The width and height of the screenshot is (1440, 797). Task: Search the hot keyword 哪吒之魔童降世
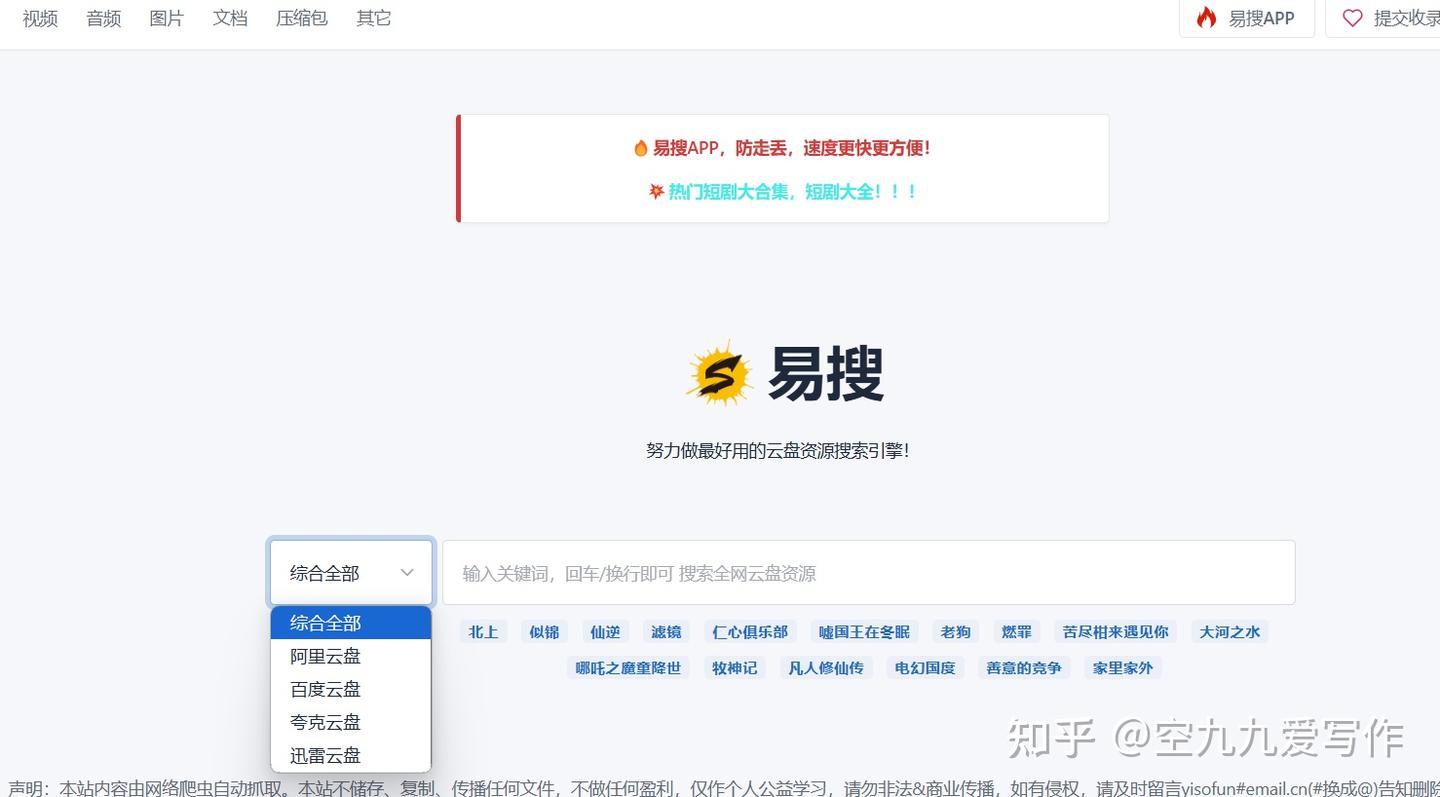click(628, 667)
